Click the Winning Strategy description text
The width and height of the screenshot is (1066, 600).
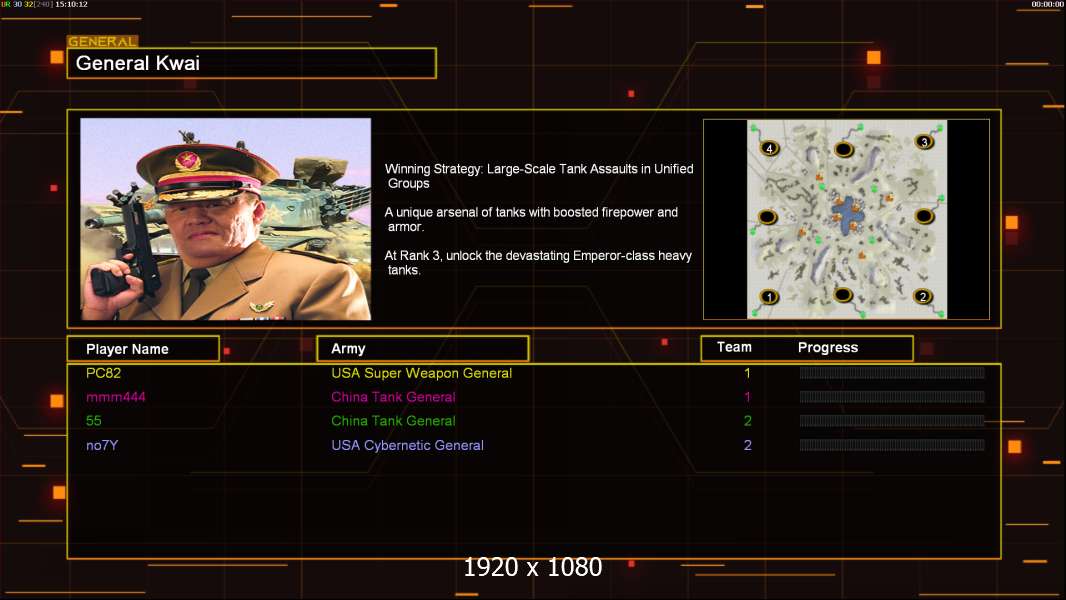[x=539, y=176]
